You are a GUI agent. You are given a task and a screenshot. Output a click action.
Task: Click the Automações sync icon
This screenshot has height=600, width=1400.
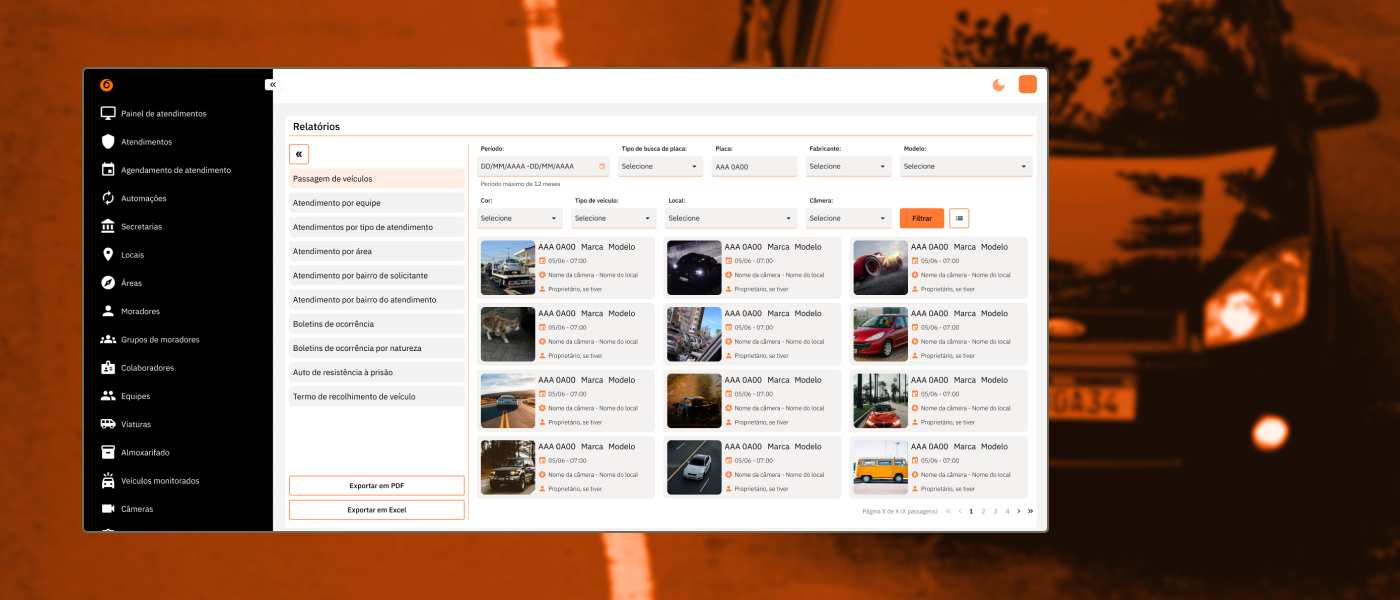point(108,198)
